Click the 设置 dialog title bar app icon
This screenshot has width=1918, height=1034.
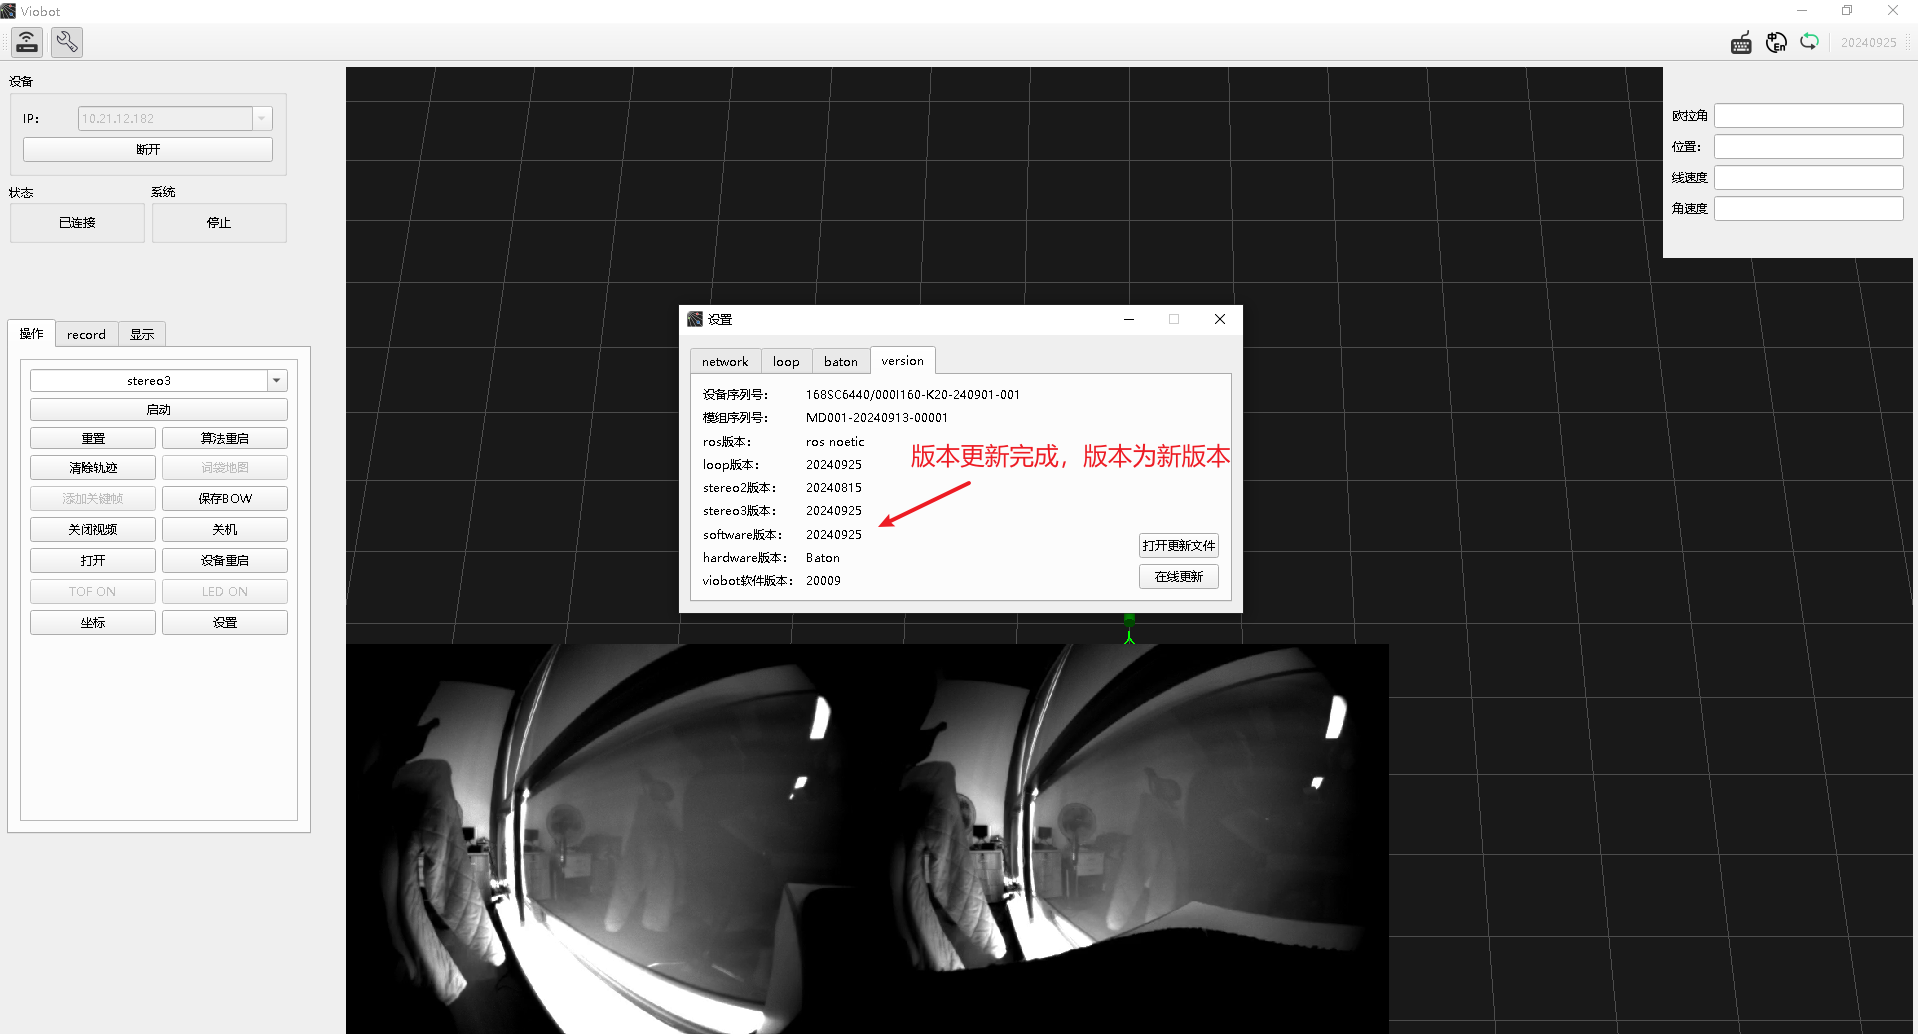pyautogui.click(x=695, y=319)
